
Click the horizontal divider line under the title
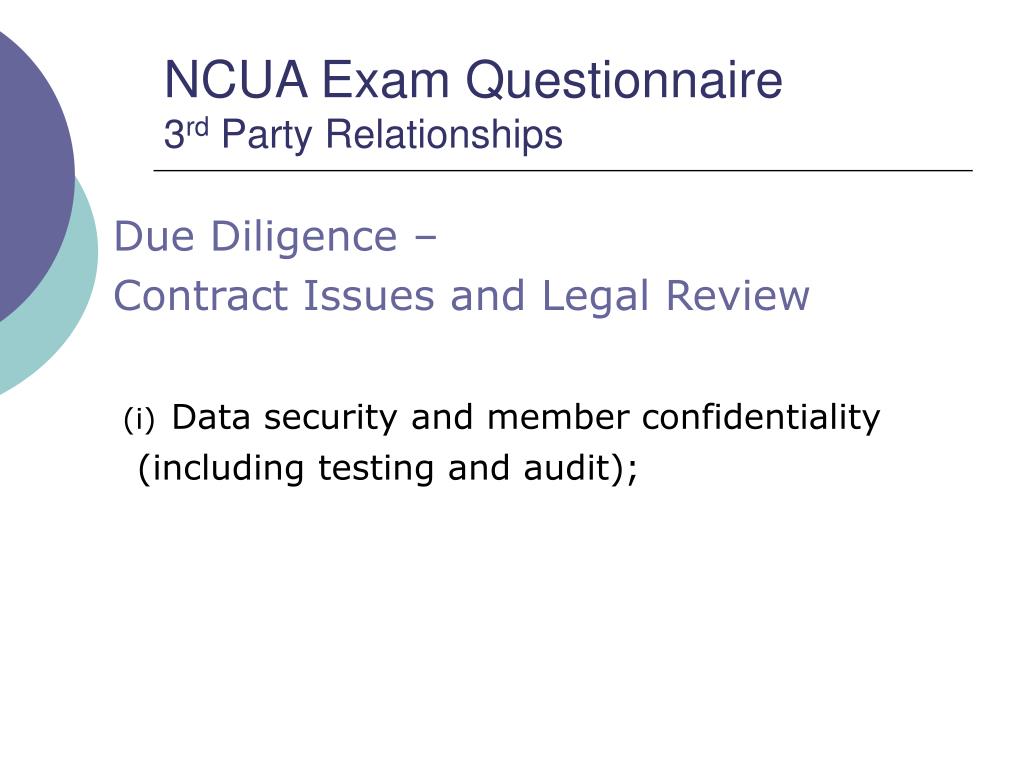tap(563, 170)
